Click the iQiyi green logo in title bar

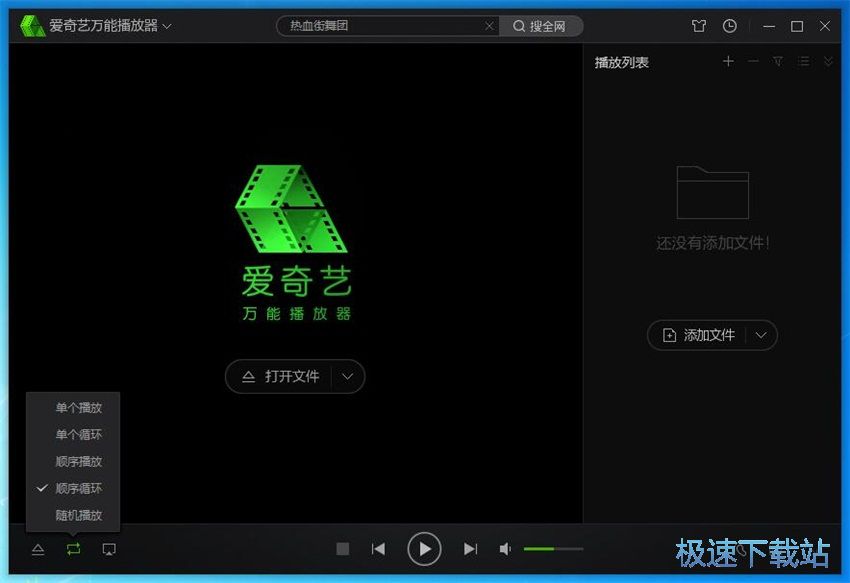pyautogui.click(x=32, y=26)
